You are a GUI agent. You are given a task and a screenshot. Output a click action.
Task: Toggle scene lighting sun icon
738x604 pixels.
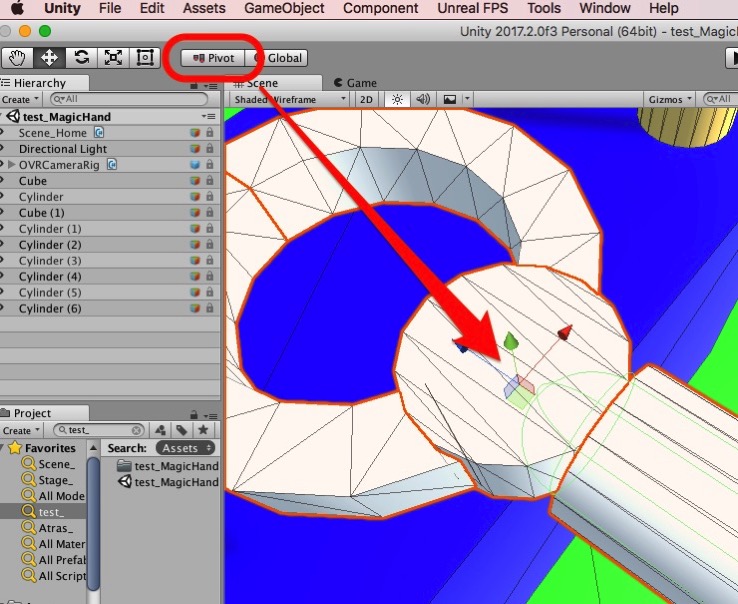tap(397, 100)
